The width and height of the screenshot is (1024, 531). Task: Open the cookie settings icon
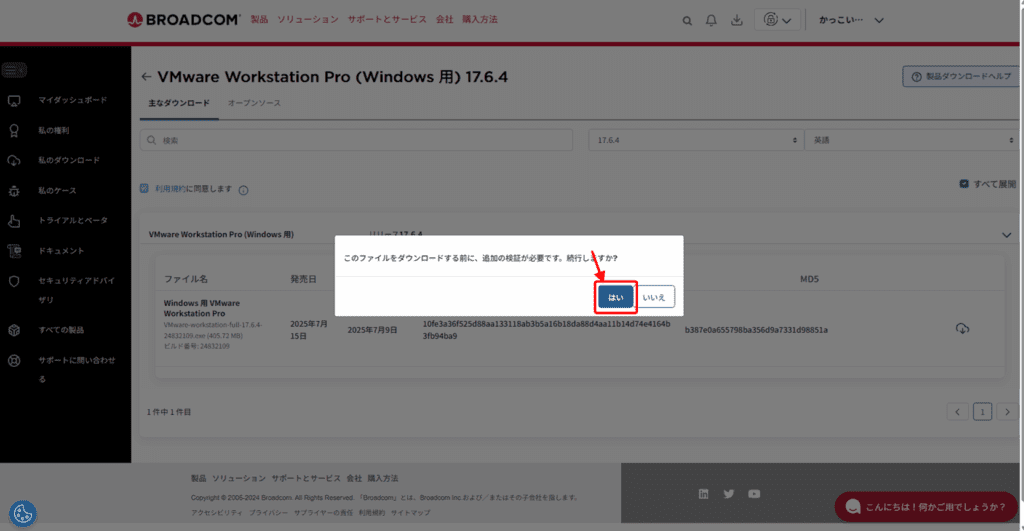pos(23,513)
